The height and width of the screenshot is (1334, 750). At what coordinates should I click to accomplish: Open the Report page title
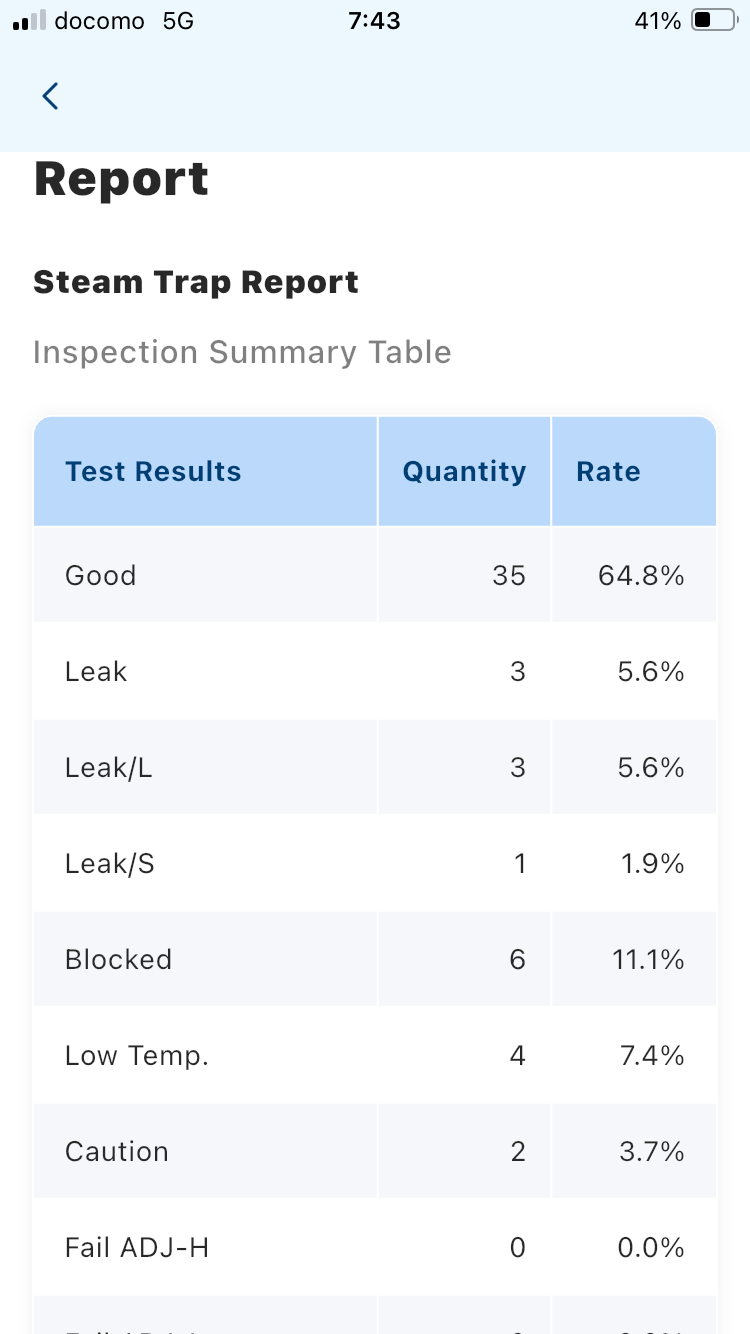coord(121,177)
